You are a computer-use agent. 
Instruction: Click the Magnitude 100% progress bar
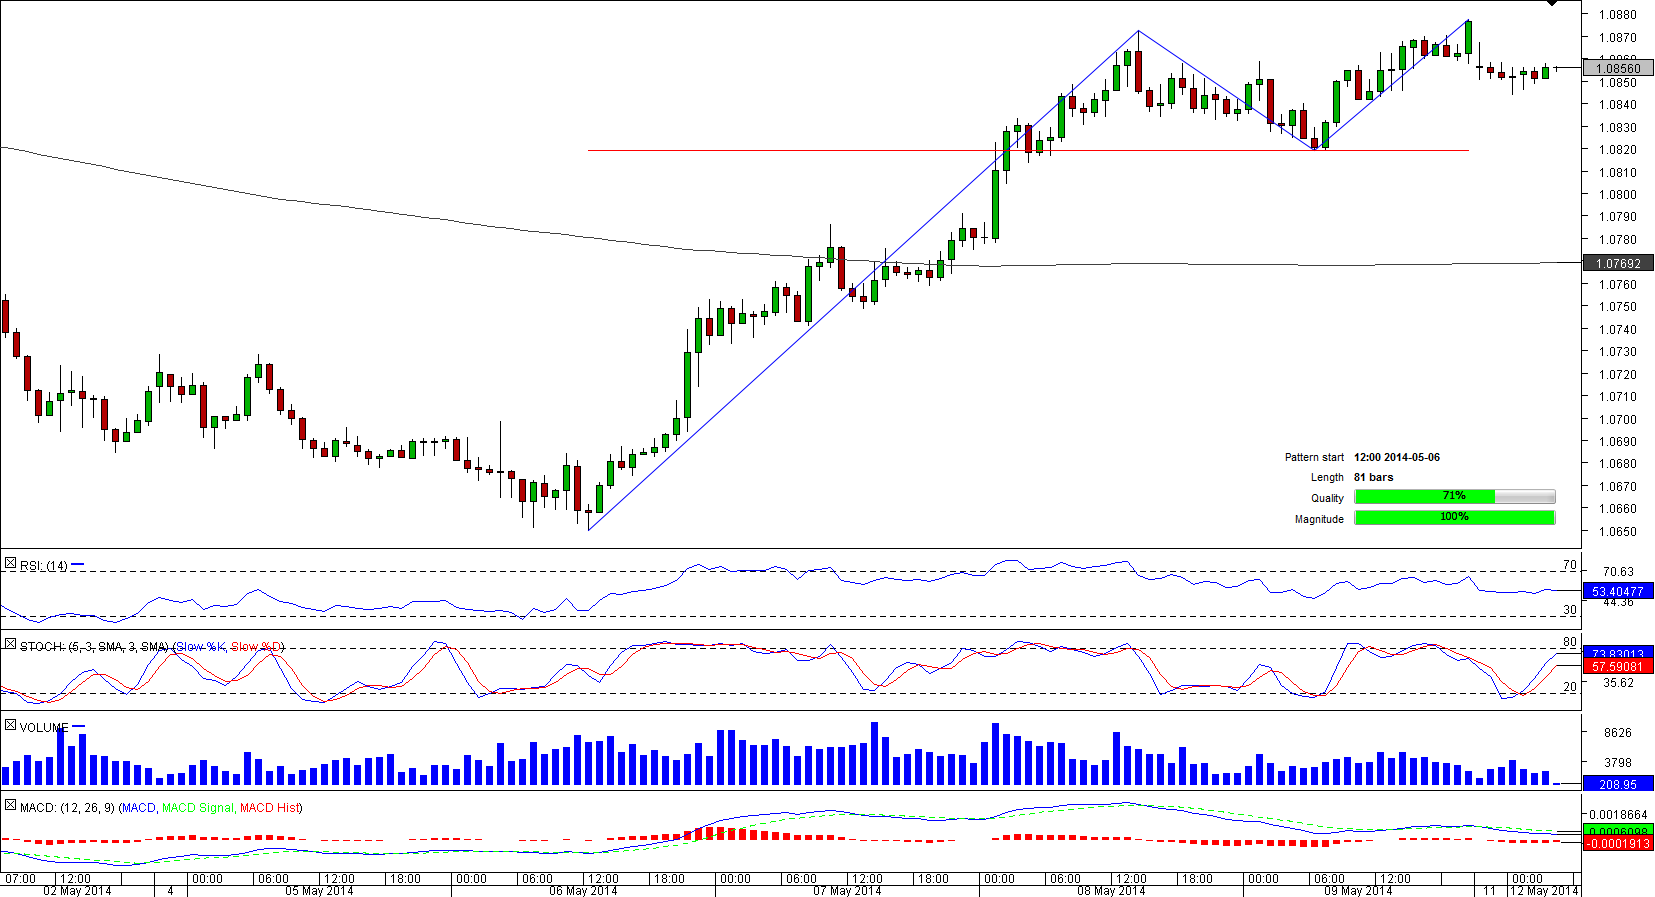[x=1454, y=517]
